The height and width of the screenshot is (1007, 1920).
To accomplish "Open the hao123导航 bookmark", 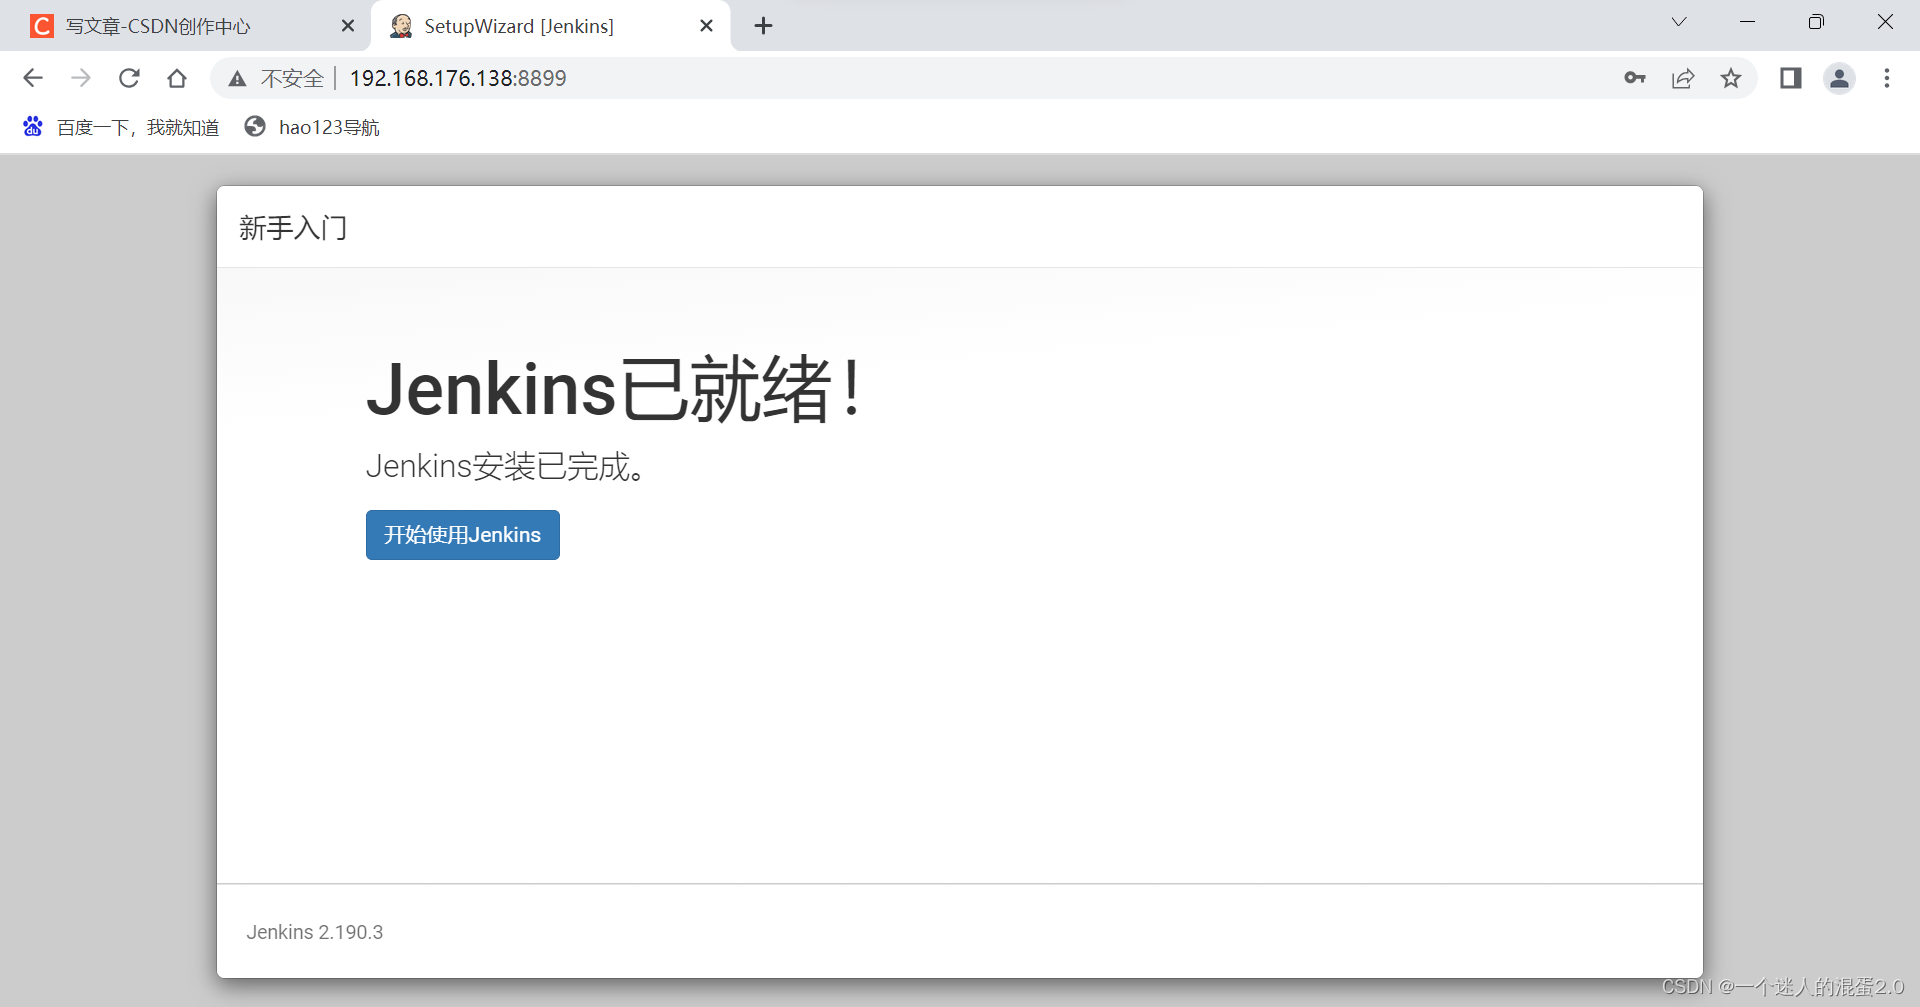I will click(312, 126).
